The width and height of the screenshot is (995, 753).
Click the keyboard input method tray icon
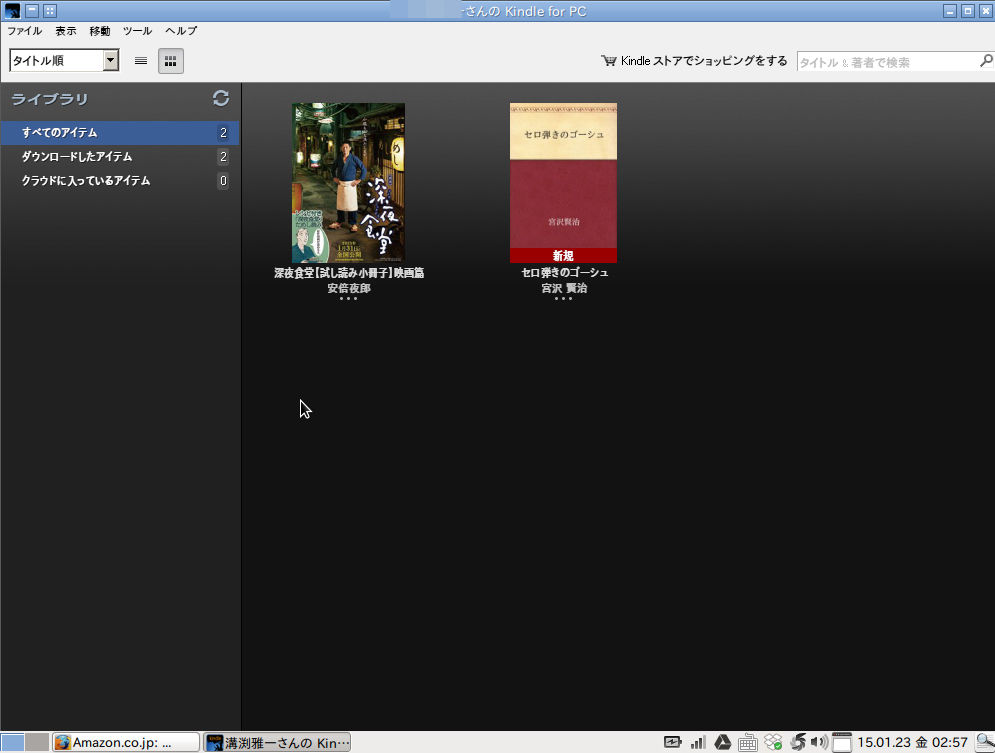click(x=748, y=742)
